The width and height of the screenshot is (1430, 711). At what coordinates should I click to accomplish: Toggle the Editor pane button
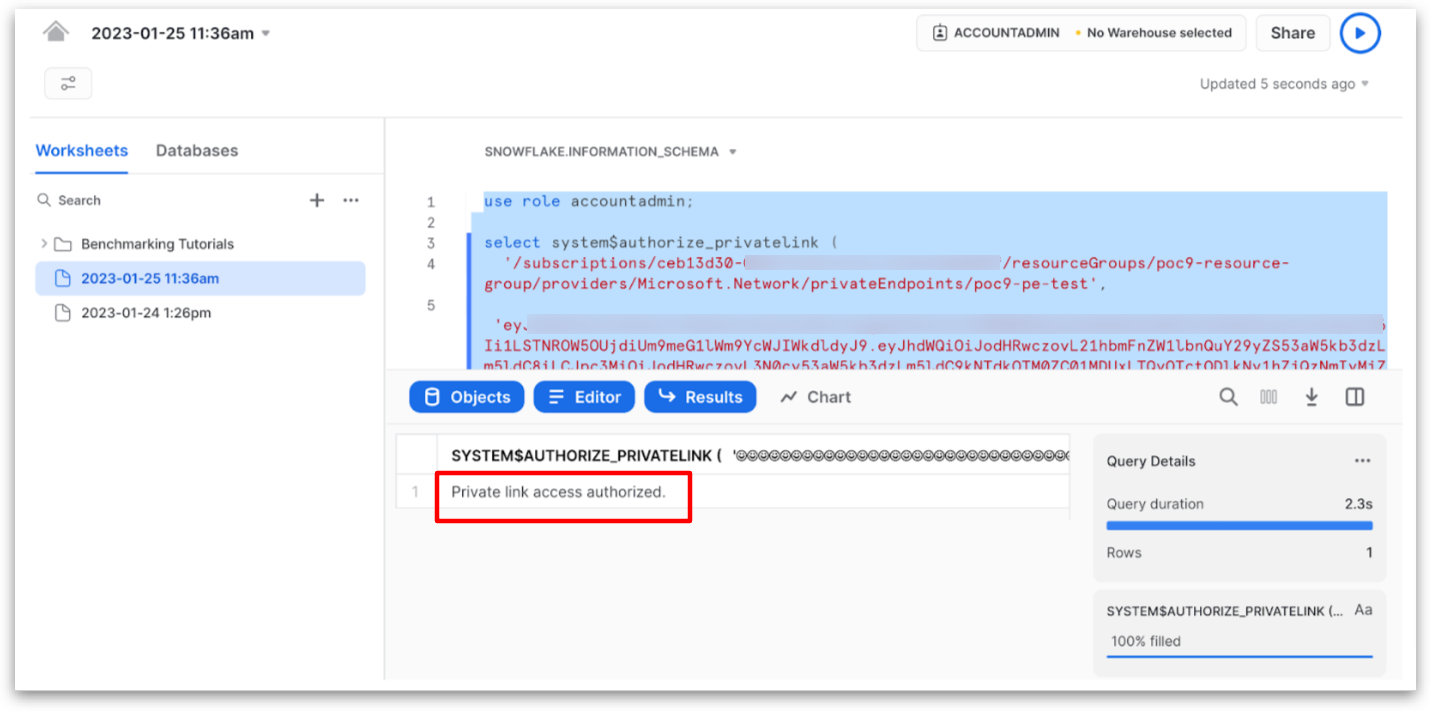[585, 397]
